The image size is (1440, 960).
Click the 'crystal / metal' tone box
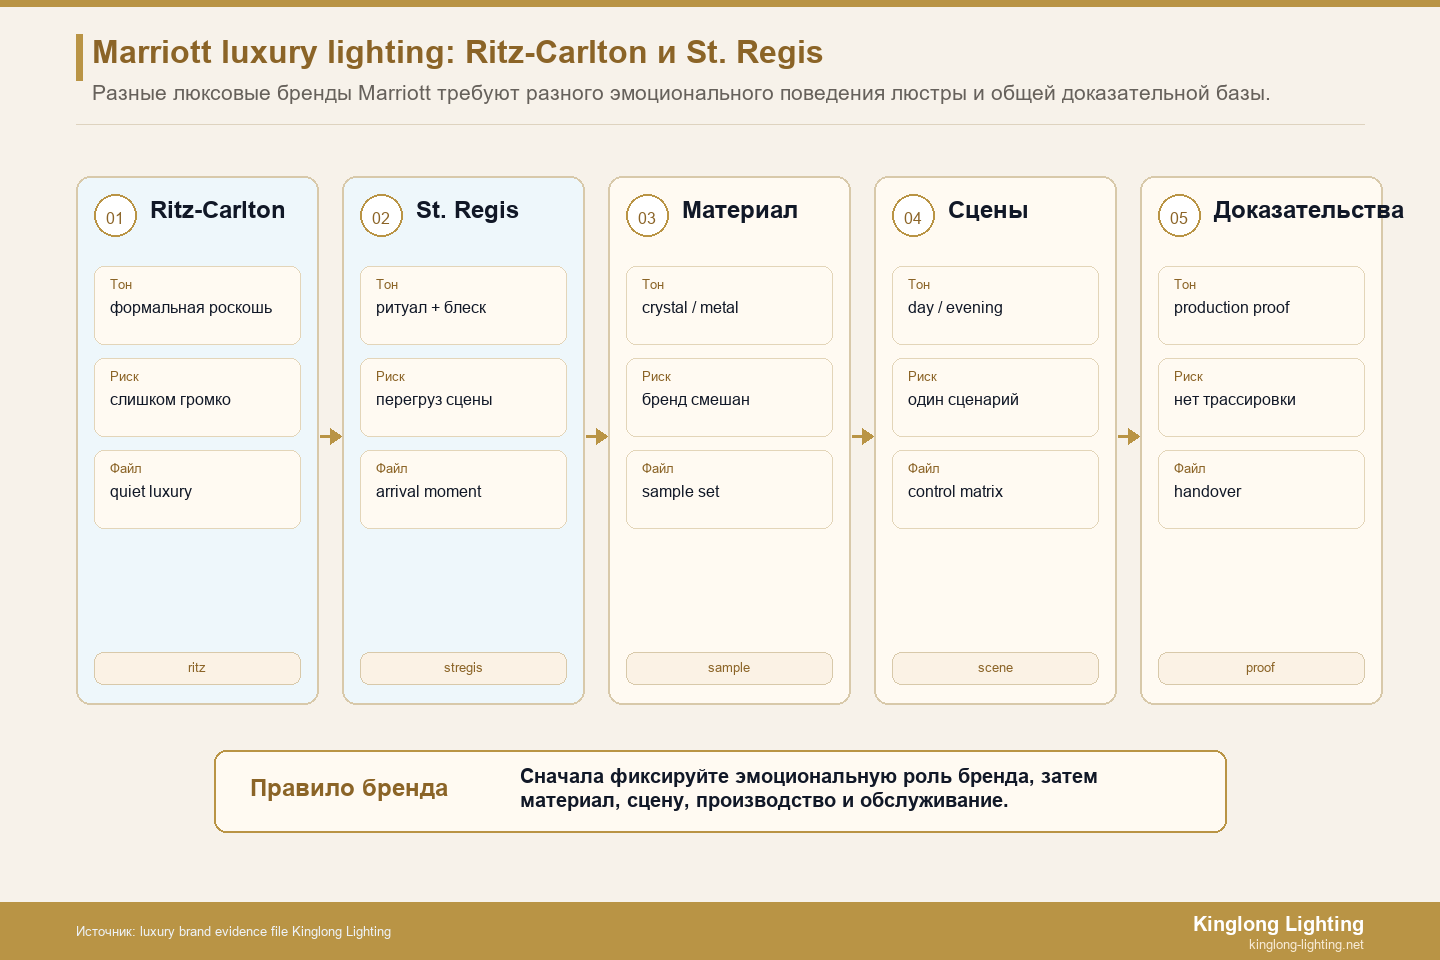click(729, 305)
